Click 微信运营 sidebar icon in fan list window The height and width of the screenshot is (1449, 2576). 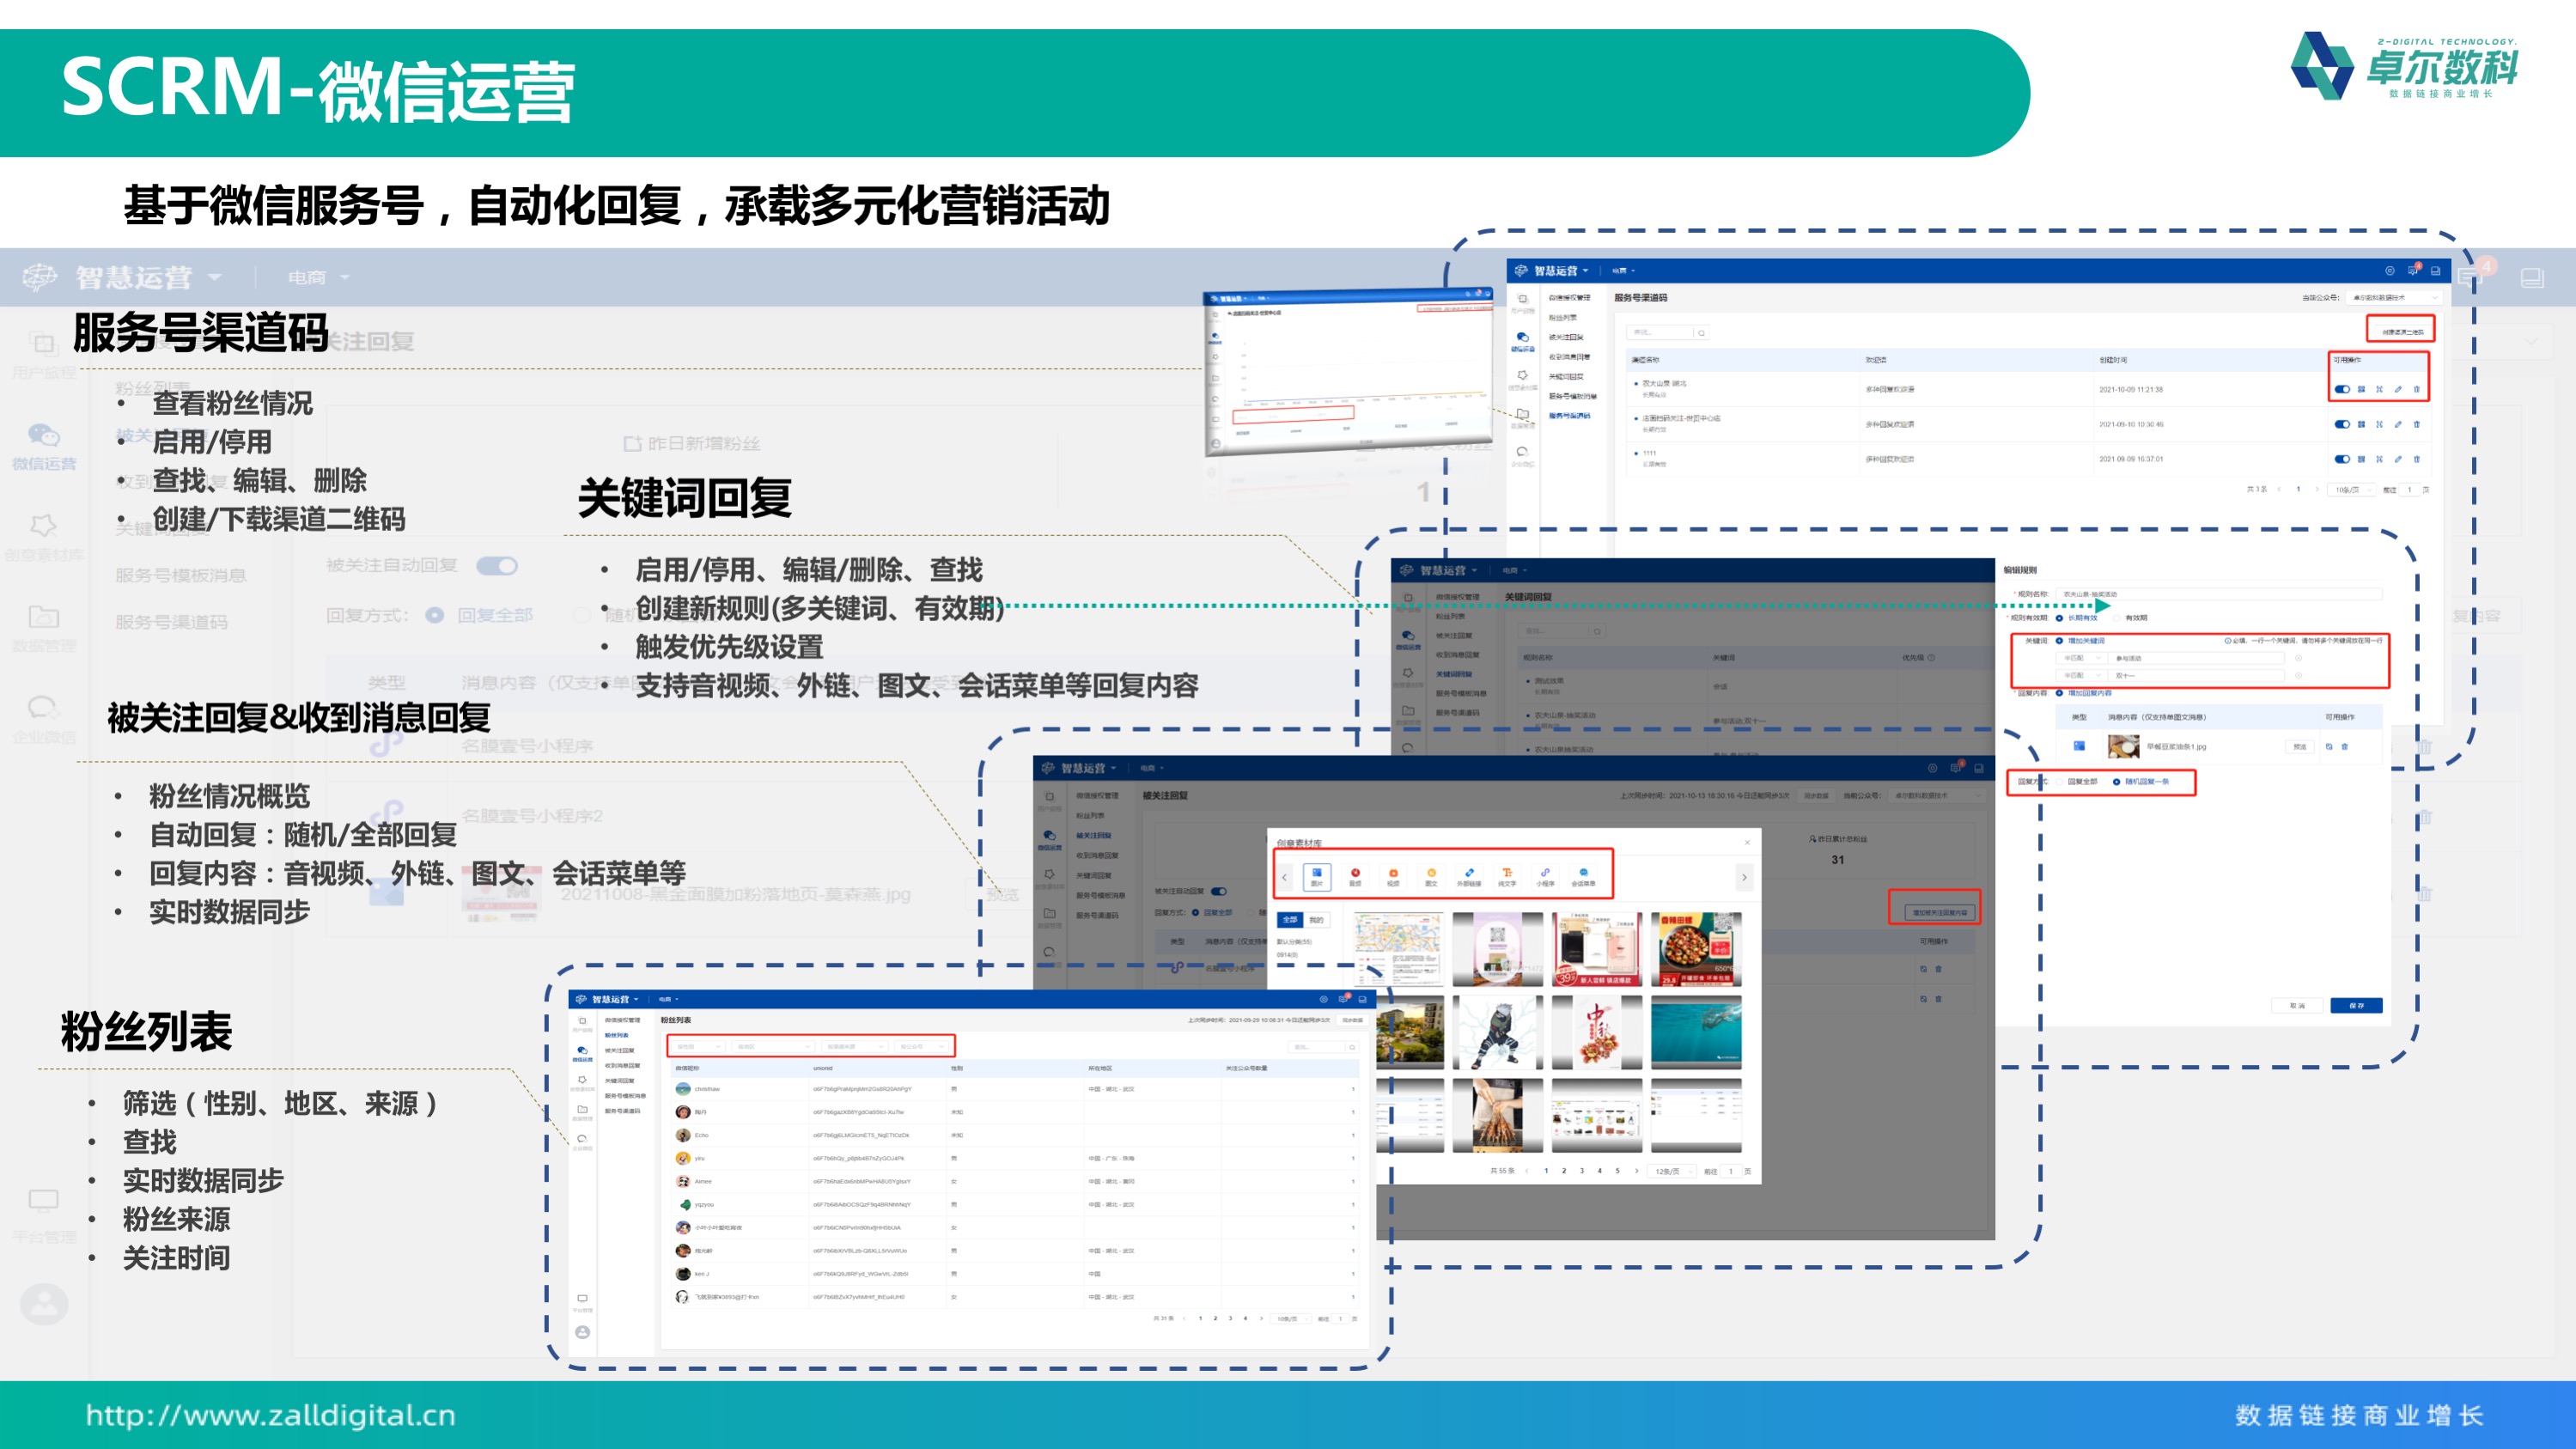click(582, 1053)
